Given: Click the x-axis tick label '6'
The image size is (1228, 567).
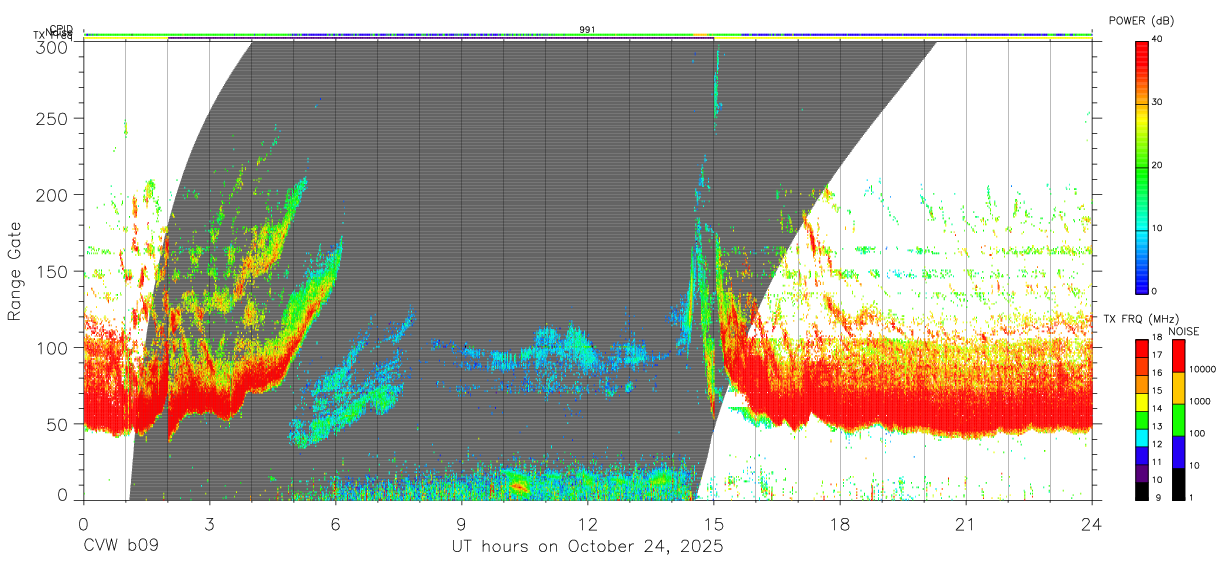Looking at the screenshot, I should pyautogui.click(x=335, y=524).
